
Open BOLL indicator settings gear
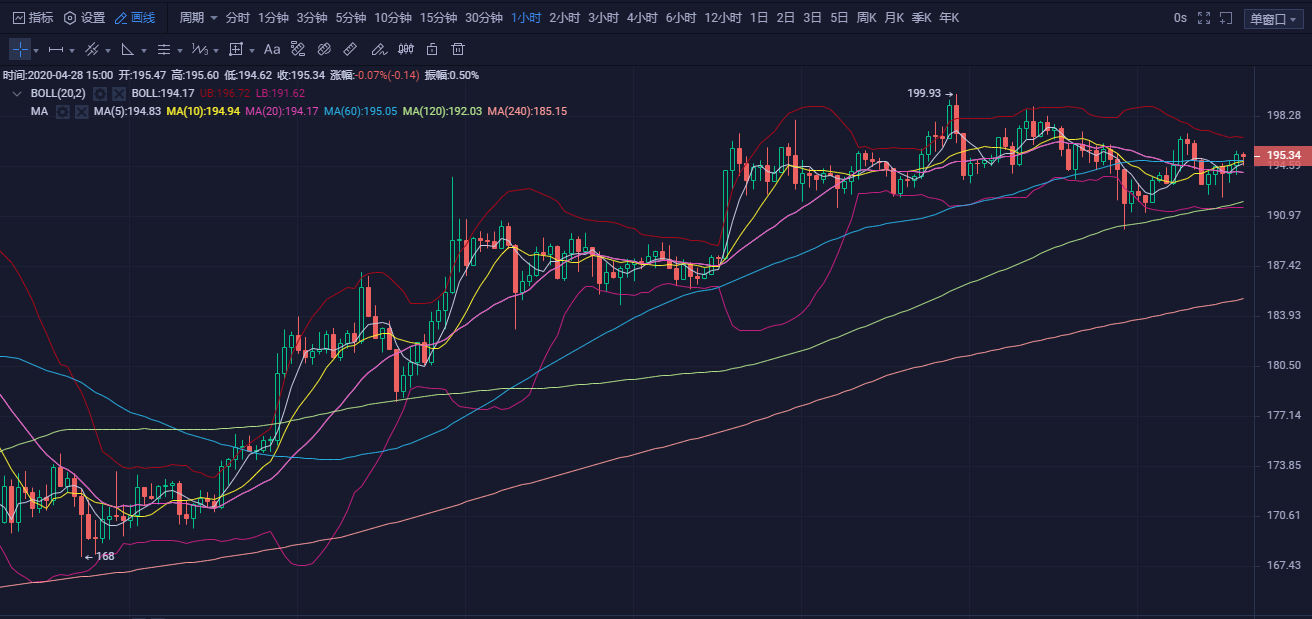100,93
